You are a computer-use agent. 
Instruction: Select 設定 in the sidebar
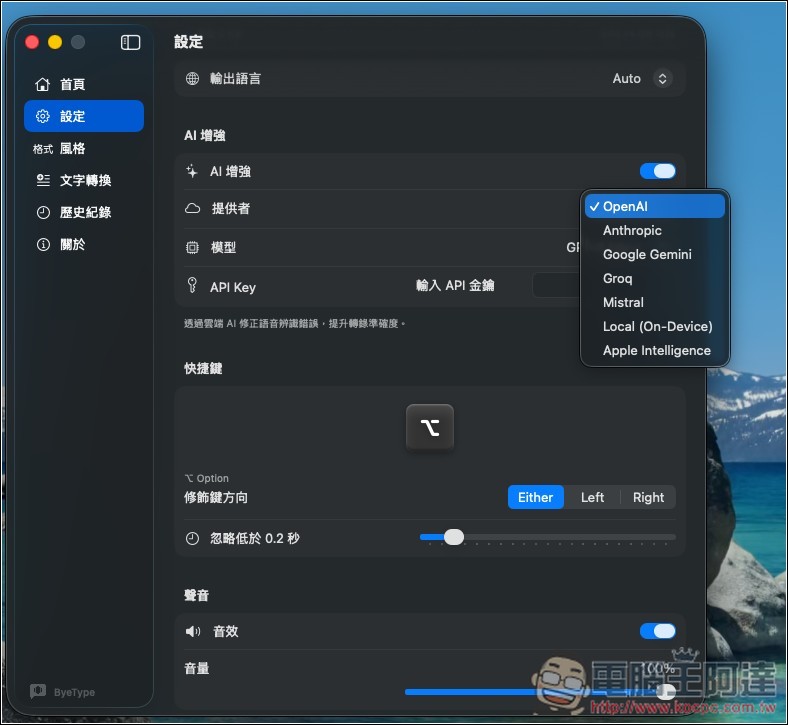84,116
